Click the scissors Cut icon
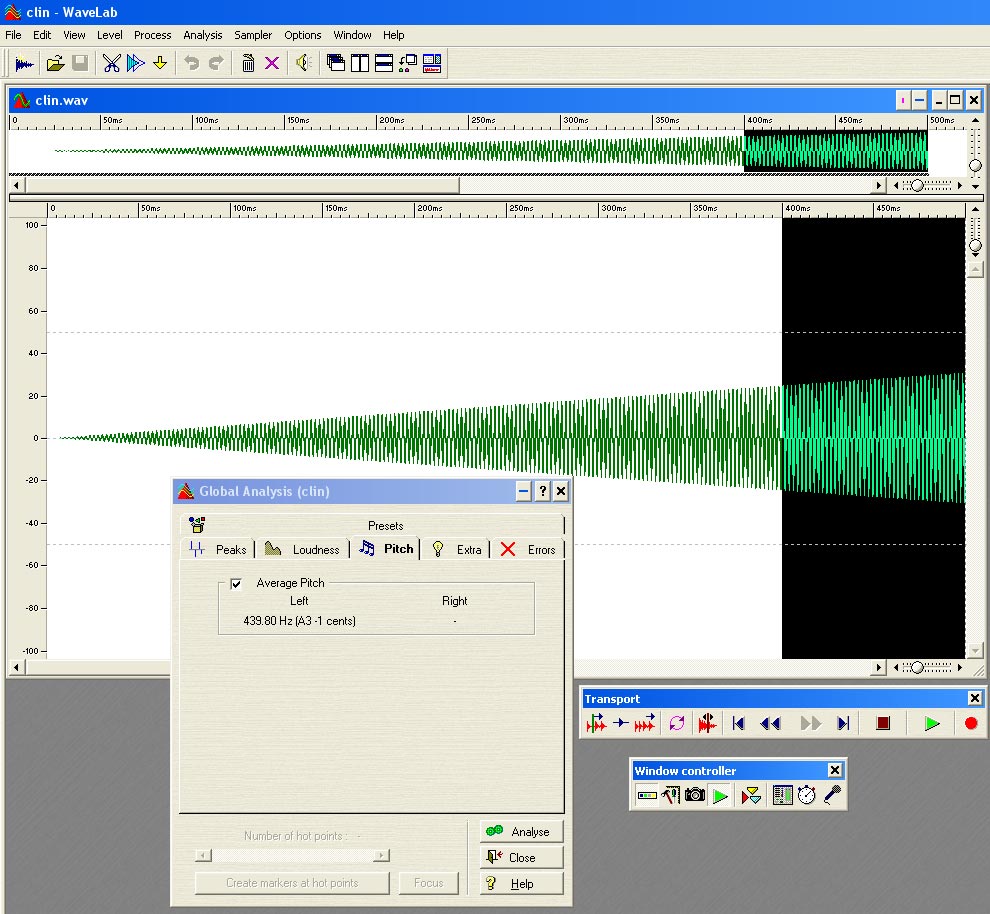This screenshot has height=914, width=990. click(x=111, y=64)
